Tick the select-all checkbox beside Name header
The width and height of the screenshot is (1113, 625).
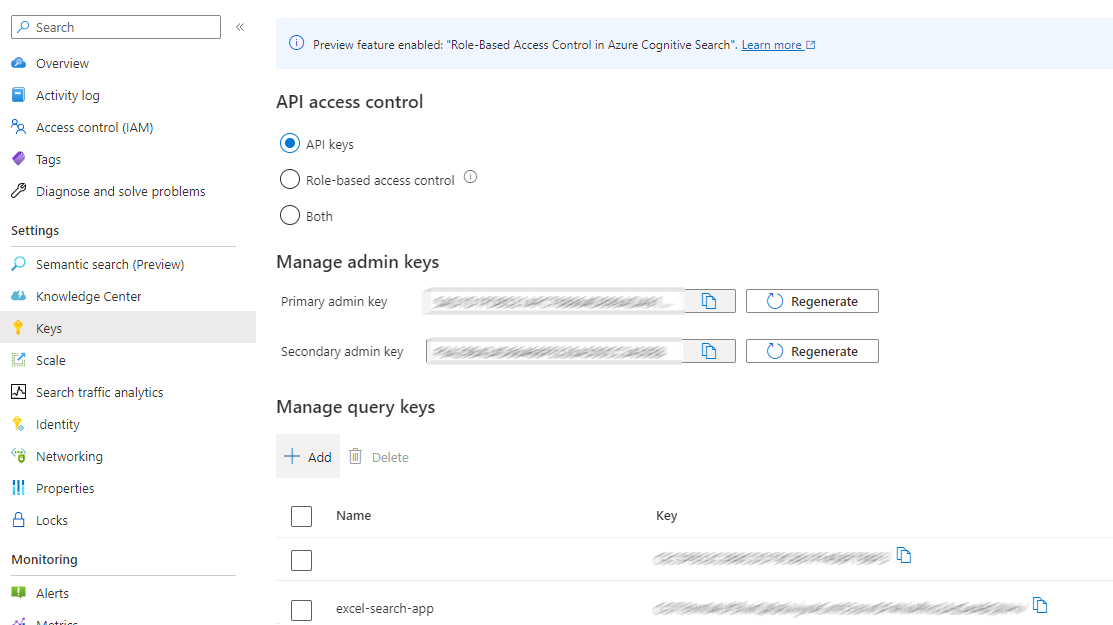(x=302, y=516)
